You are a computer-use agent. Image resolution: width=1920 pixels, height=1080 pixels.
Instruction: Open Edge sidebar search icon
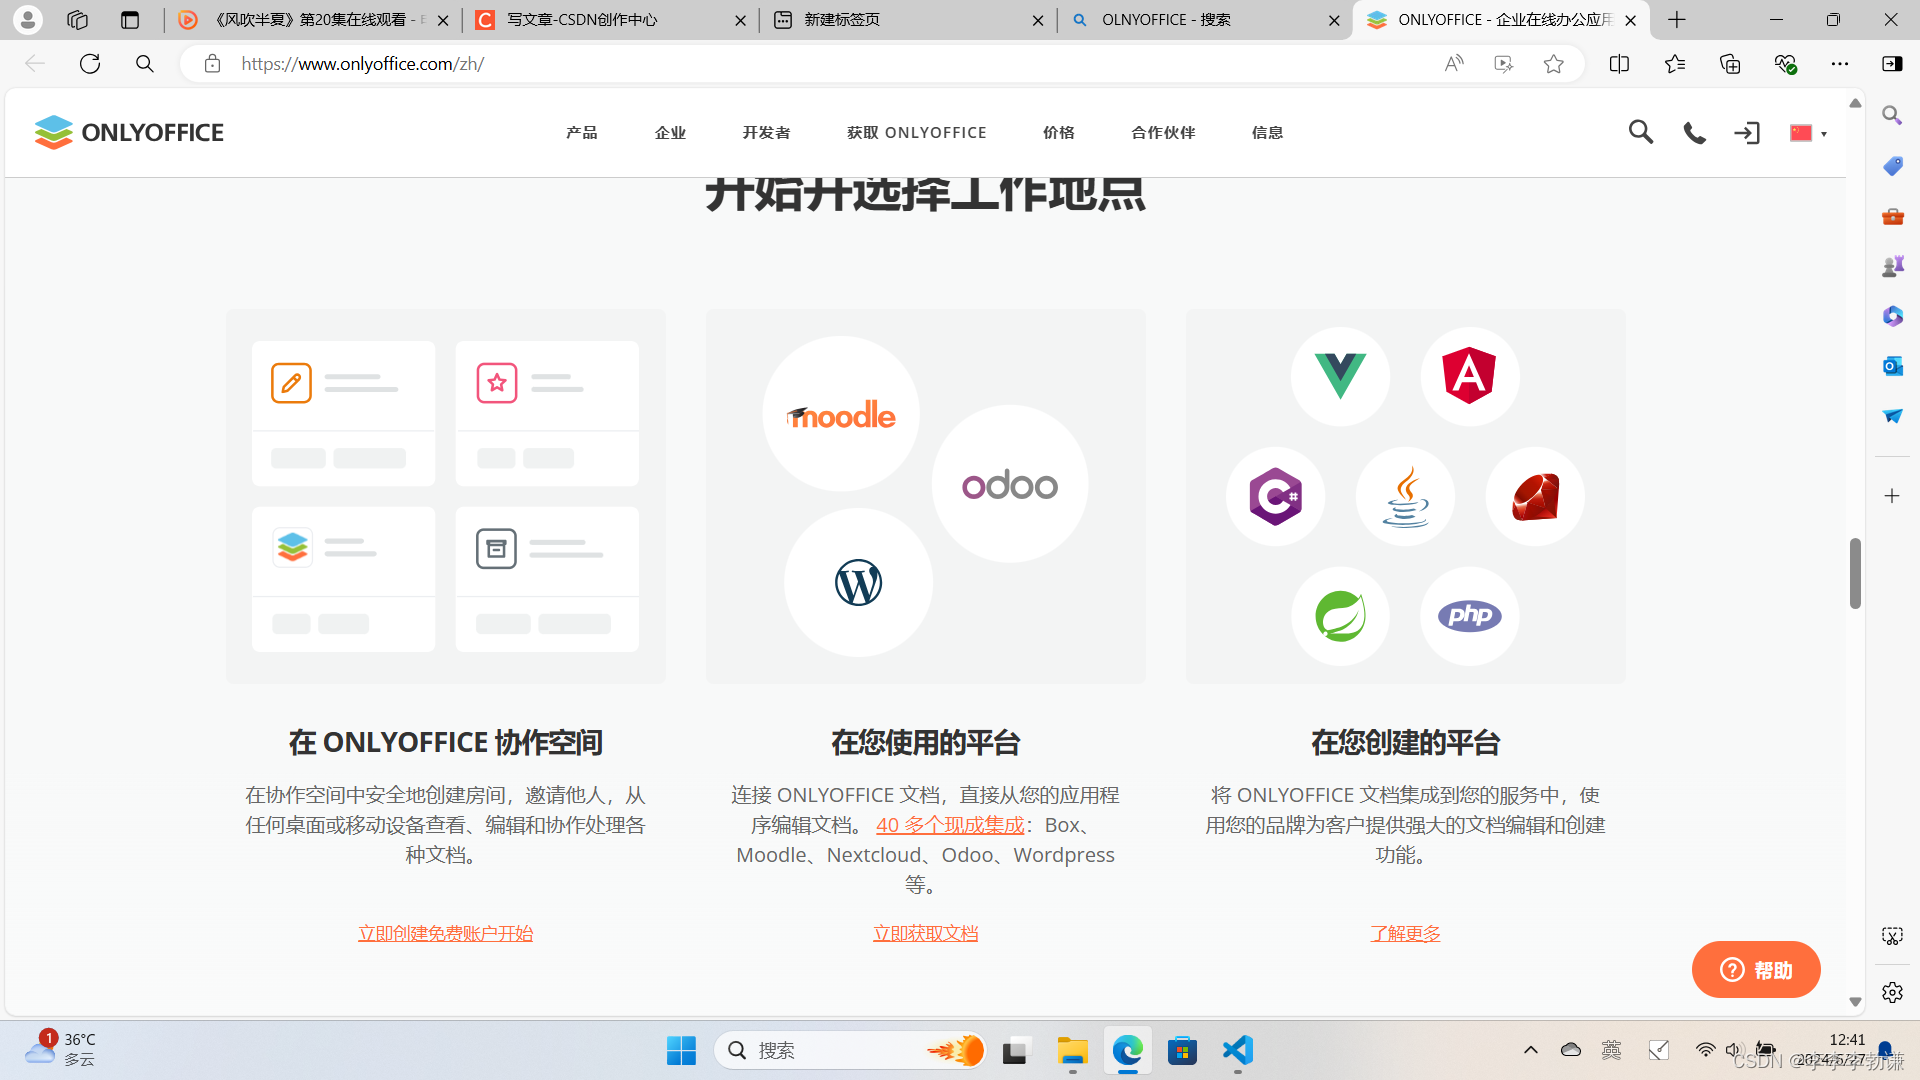[x=1892, y=115]
